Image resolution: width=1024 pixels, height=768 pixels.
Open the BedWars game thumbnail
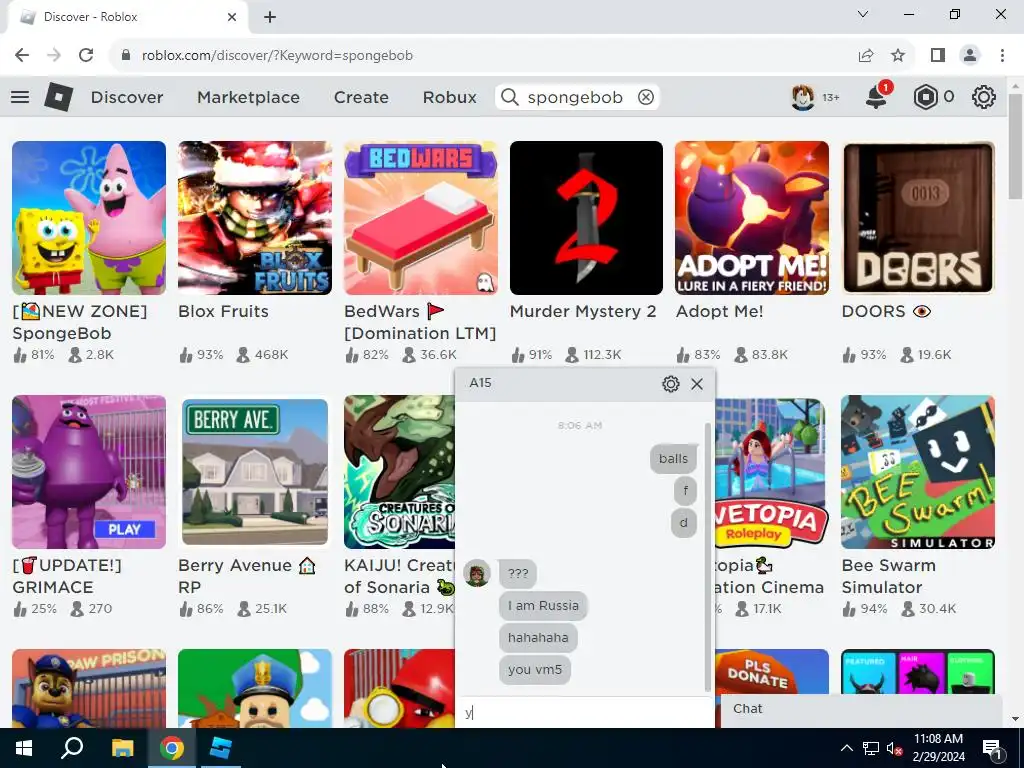421,218
